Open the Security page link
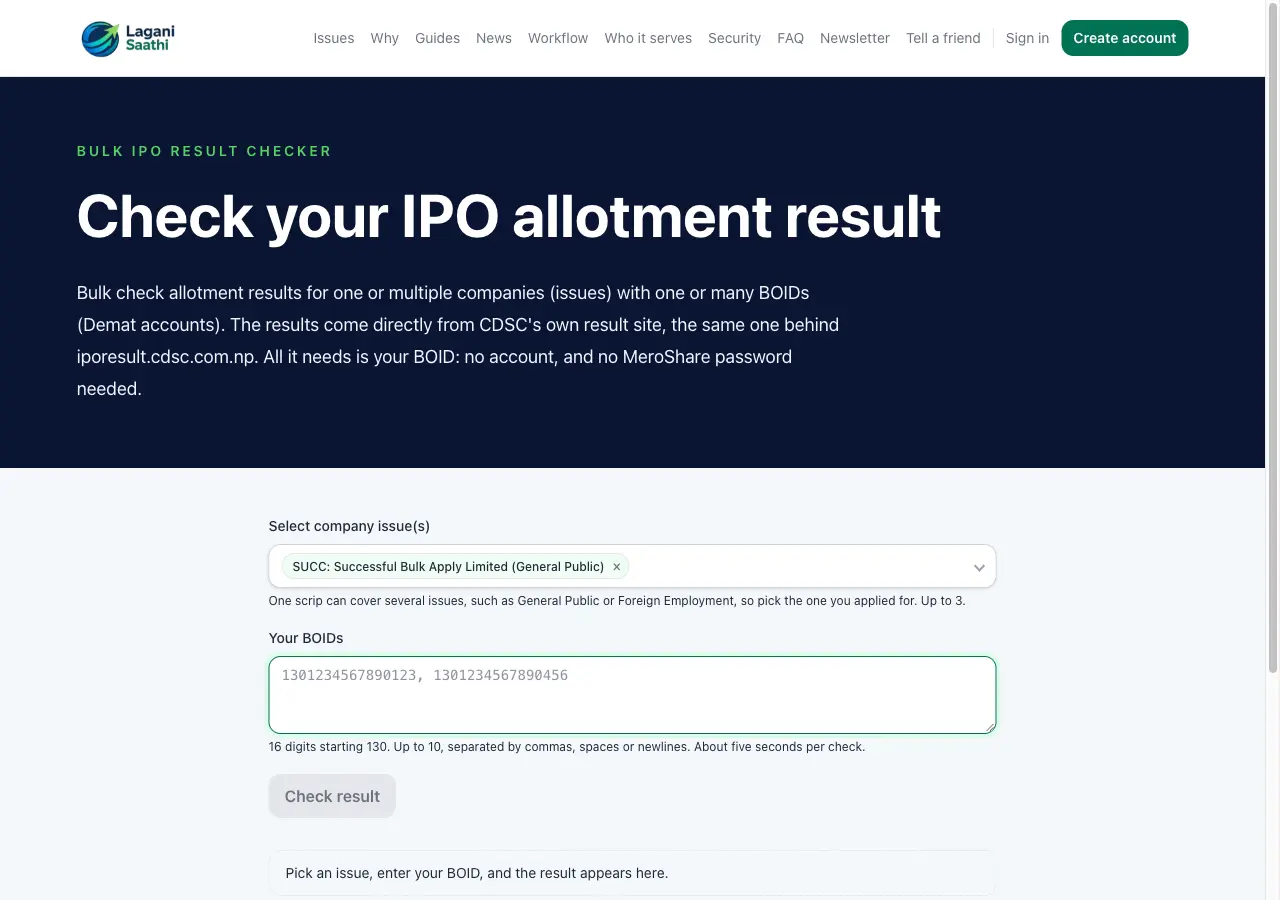 tap(735, 38)
